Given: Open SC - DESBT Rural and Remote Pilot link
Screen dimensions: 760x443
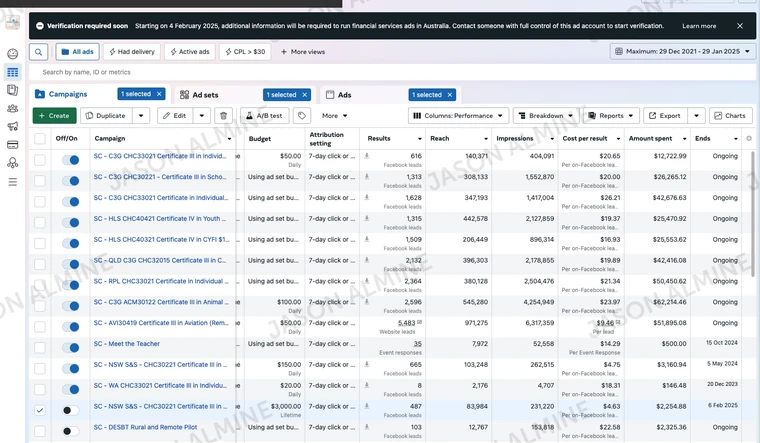Looking at the screenshot, I should point(145,427).
